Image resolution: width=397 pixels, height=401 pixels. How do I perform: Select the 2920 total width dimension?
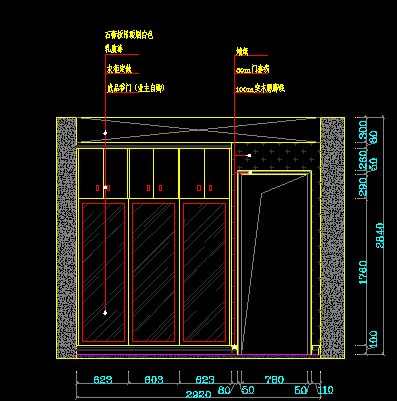[x=198, y=395]
